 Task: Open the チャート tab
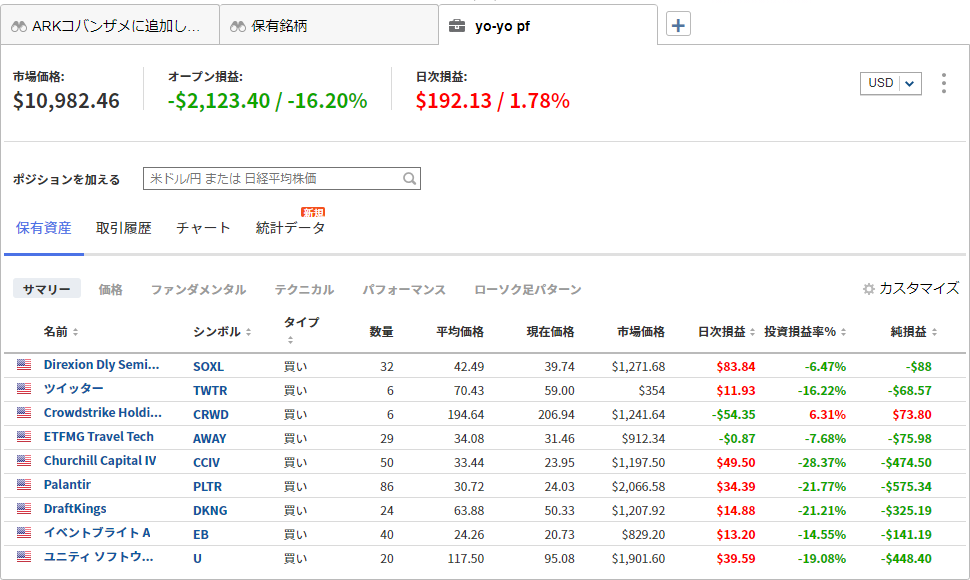pos(204,228)
